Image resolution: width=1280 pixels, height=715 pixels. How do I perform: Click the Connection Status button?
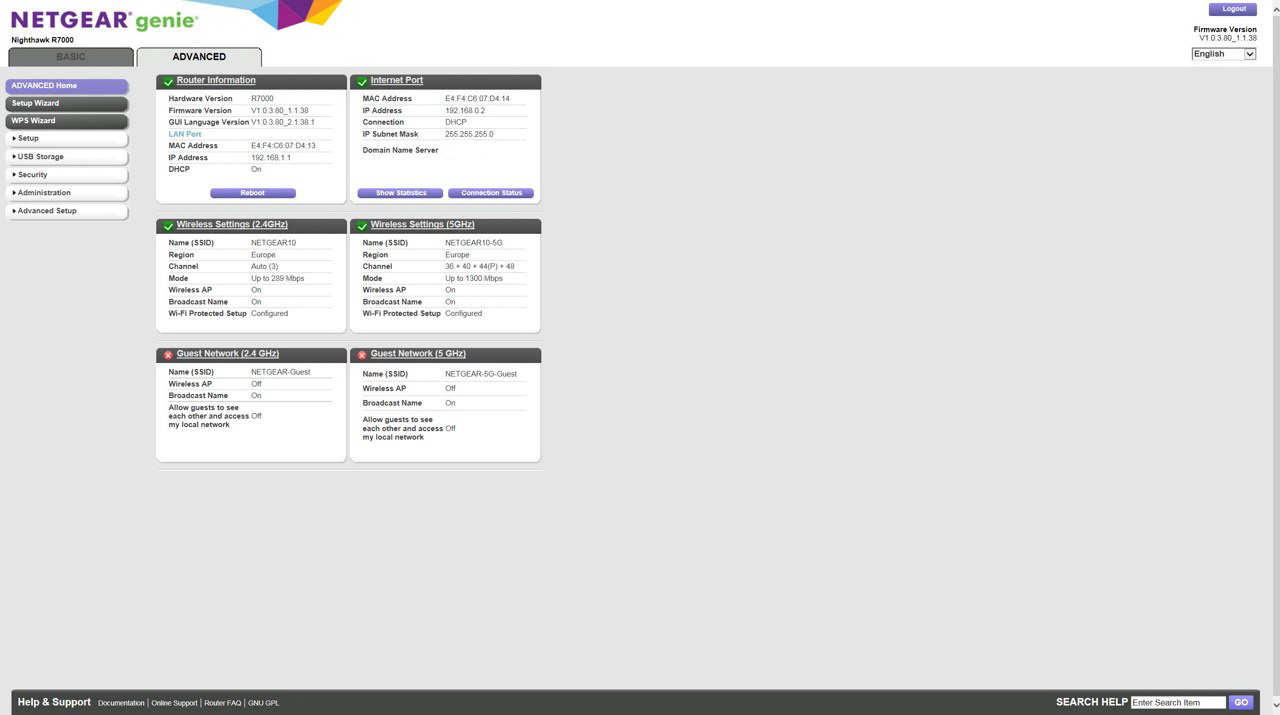[x=491, y=193]
